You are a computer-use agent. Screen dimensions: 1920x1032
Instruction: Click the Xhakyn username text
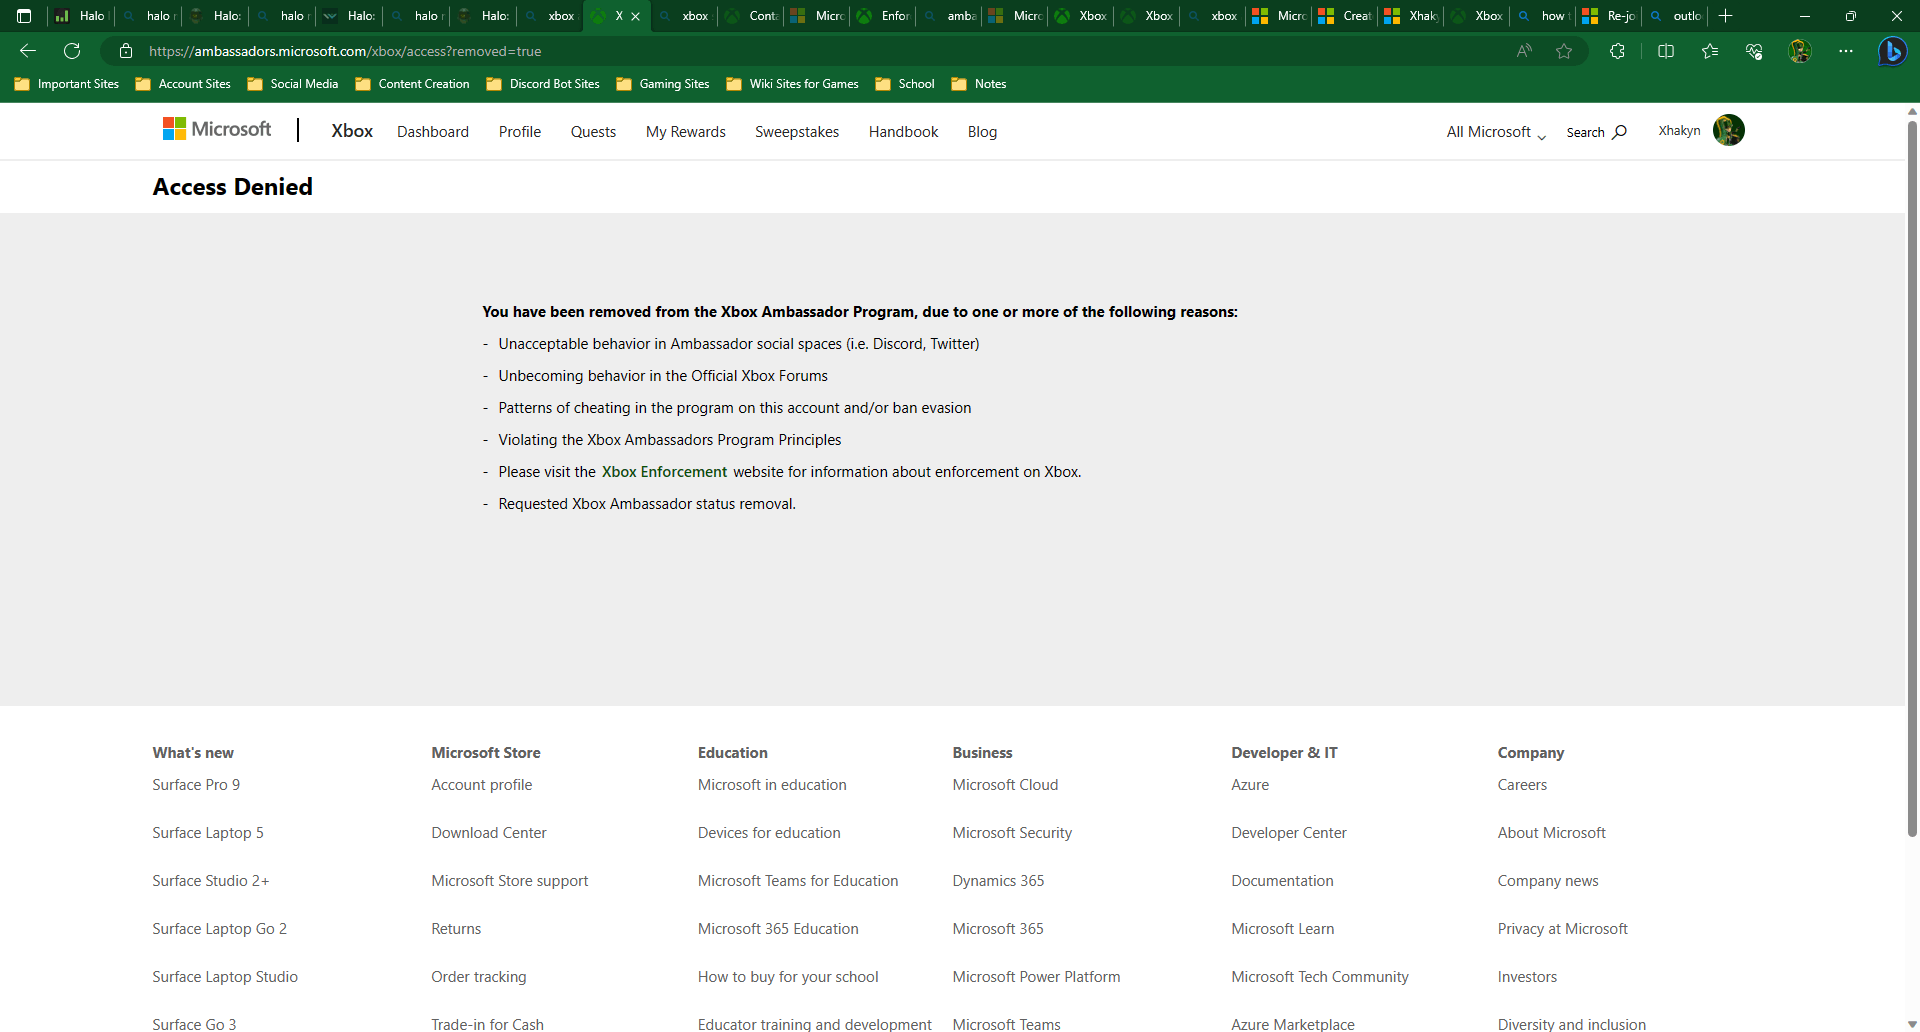[1679, 131]
